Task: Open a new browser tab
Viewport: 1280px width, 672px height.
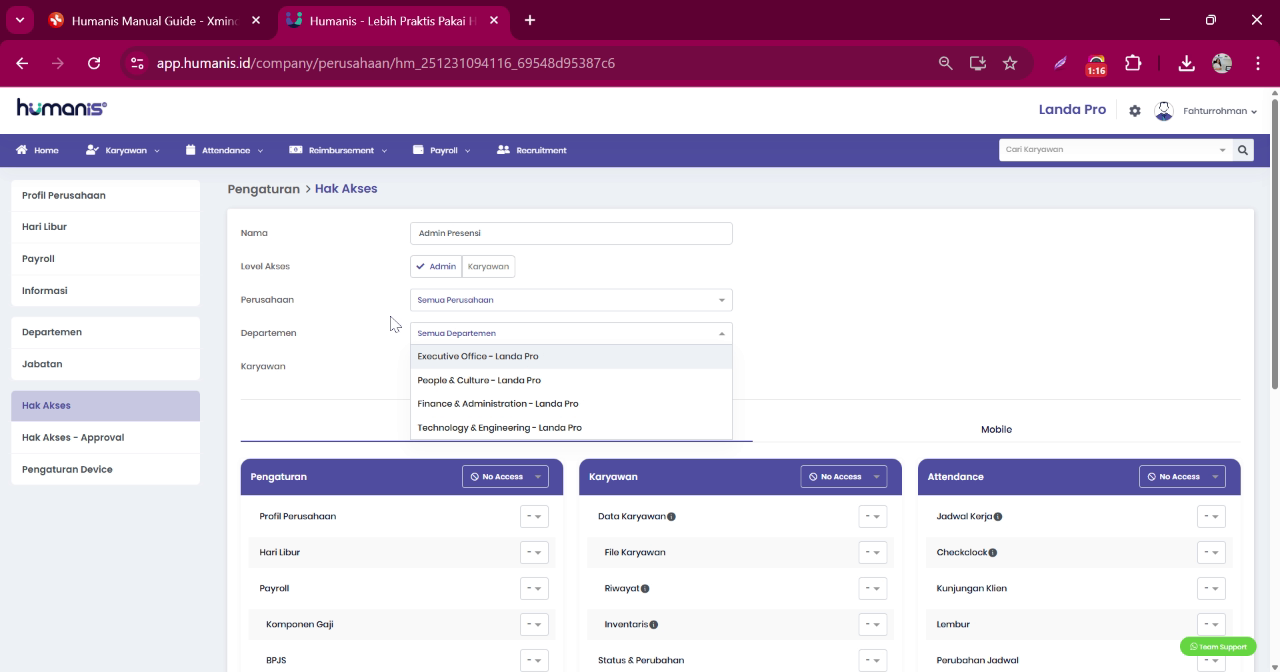Action: (529, 20)
